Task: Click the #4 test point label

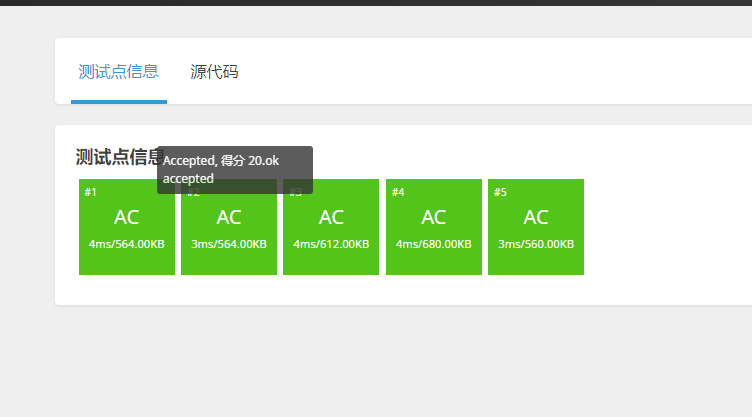Action: pos(398,192)
